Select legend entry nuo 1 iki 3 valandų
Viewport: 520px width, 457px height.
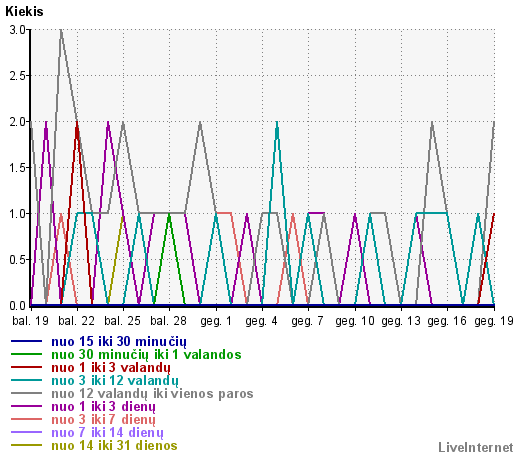click(x=111, y=368)
